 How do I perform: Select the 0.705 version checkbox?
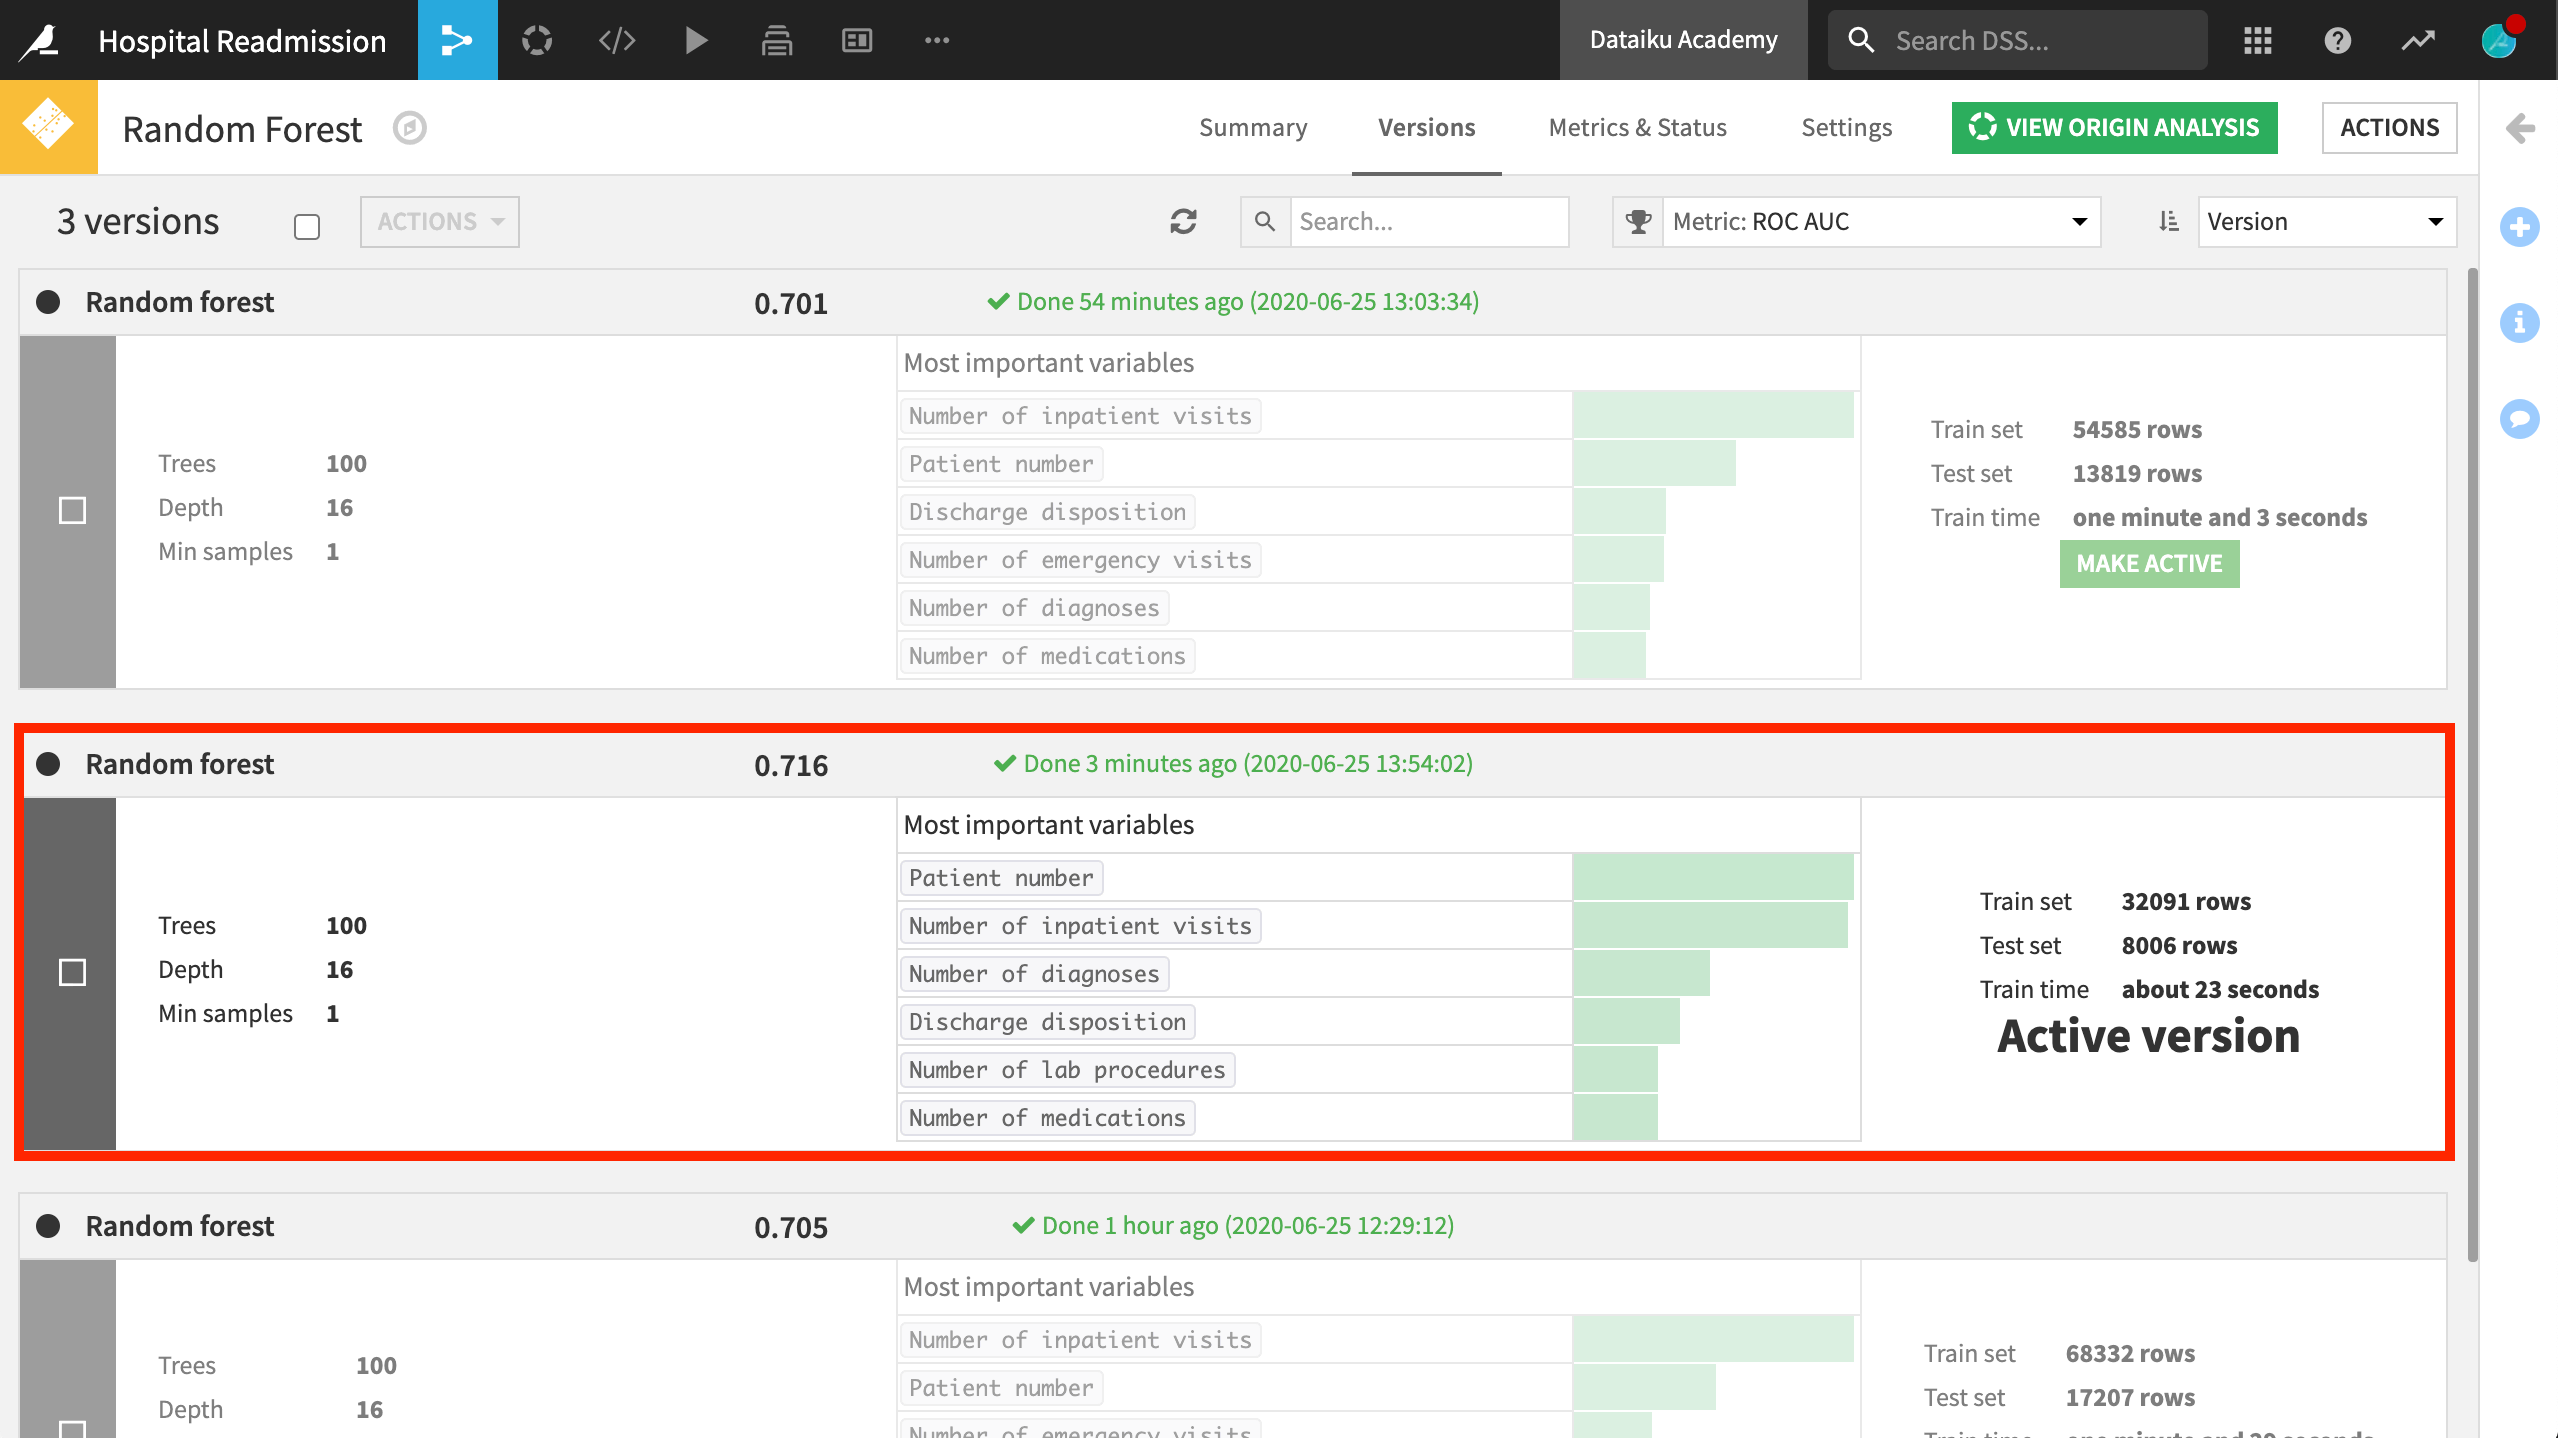click(72, 1428)
